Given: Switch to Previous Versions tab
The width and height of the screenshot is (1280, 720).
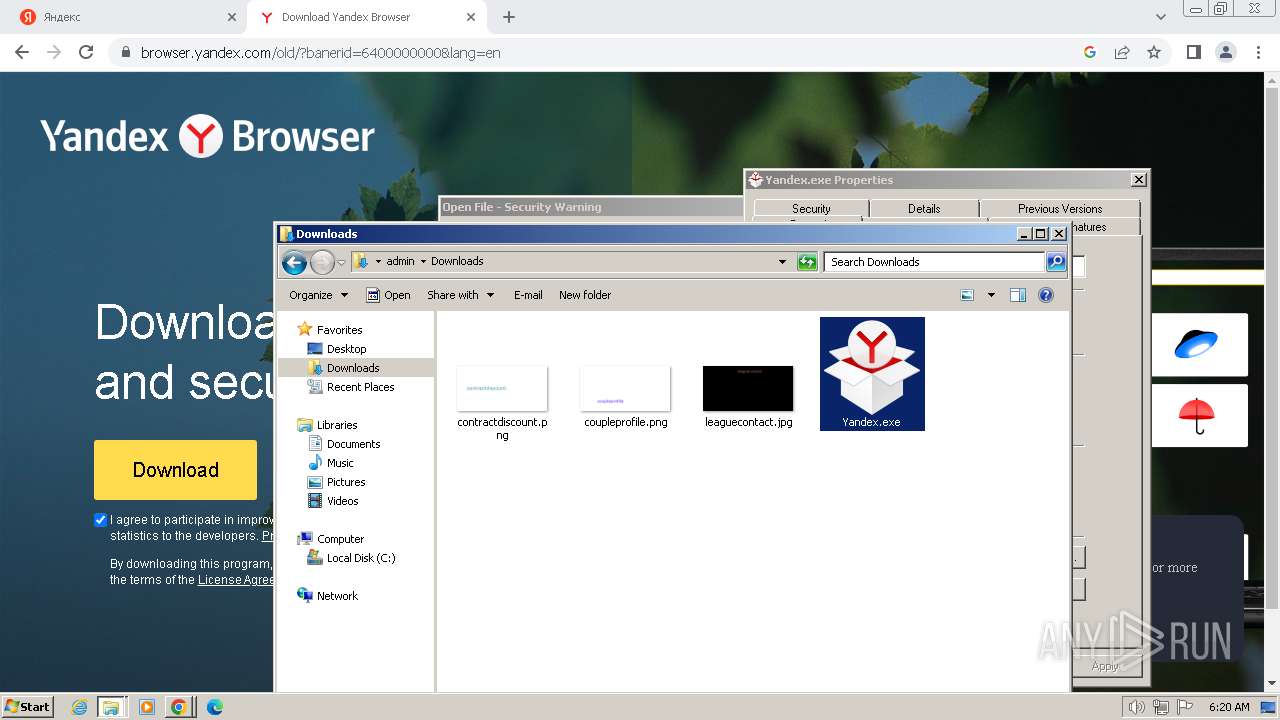Looking at the screenshot, I should pyautogui.click(x=1060, y=209).
